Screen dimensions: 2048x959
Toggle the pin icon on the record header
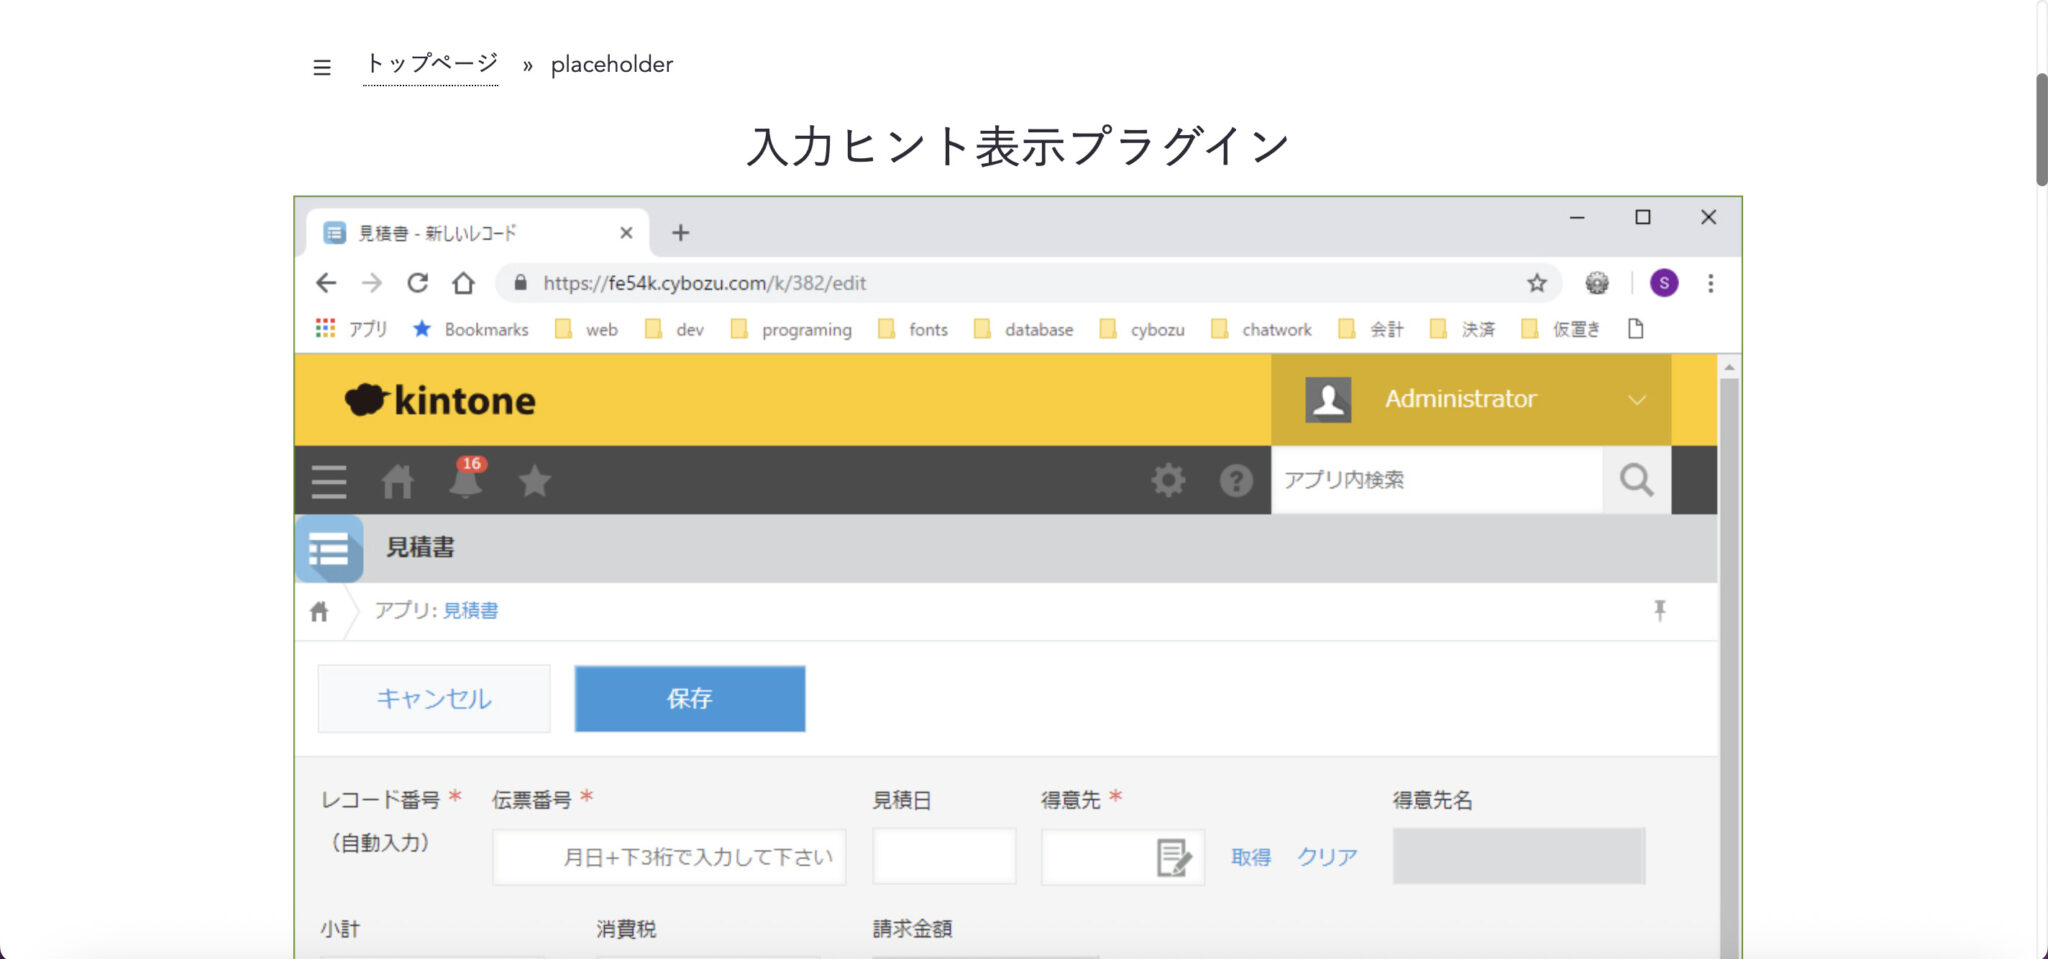[1661, 610]
